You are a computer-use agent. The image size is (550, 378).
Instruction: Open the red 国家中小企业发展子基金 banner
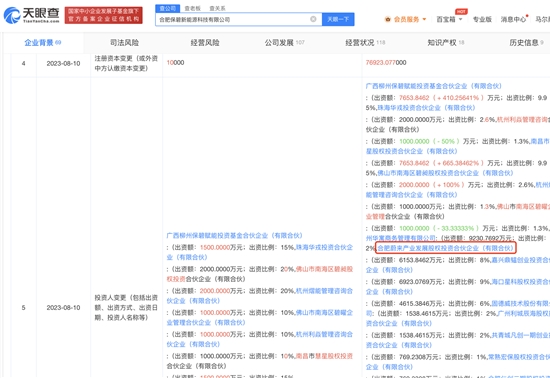(x=103, y=15)
